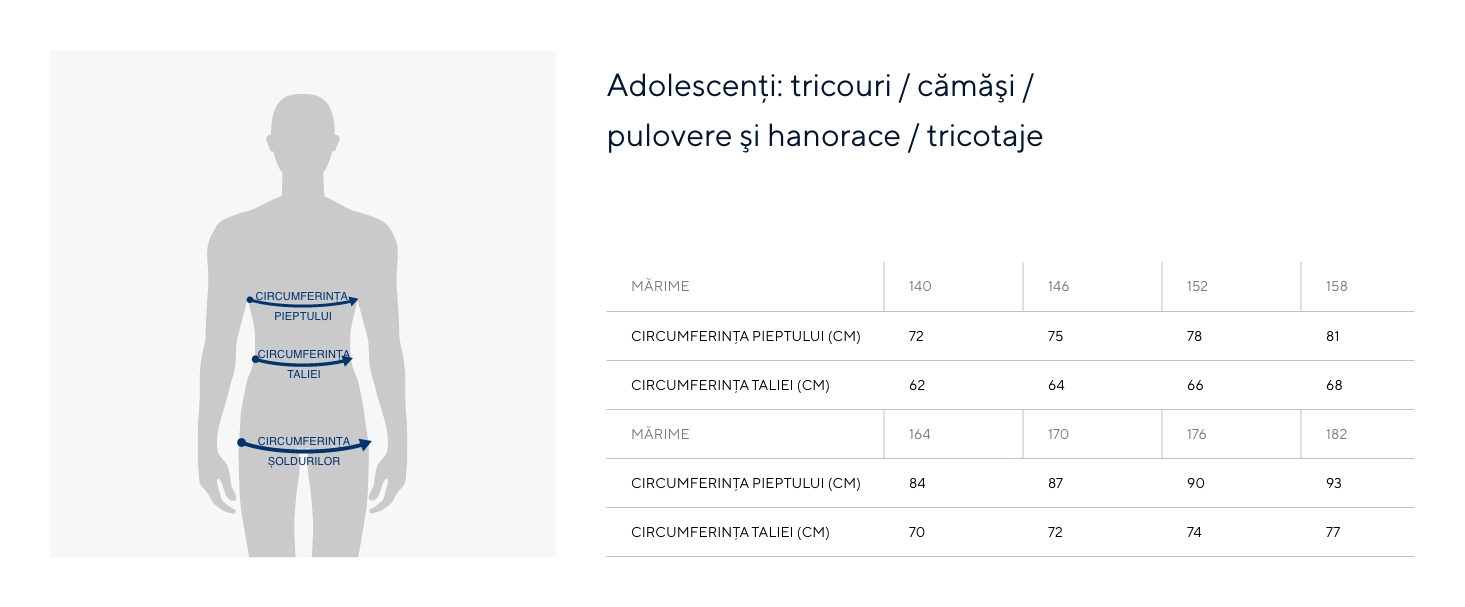The height and width of the screenshot is (607, 1465).
Task: Click chest circumference value 81
Action: 1333,337
